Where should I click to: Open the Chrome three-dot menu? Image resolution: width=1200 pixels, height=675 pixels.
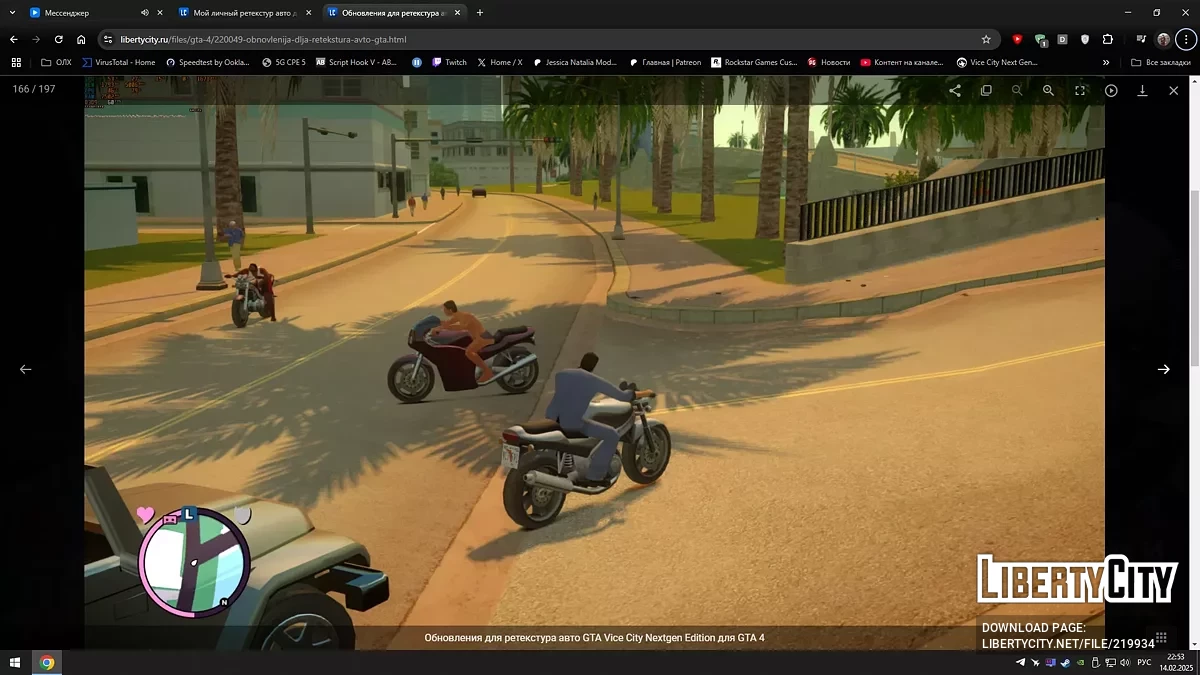coord(1186,39)
